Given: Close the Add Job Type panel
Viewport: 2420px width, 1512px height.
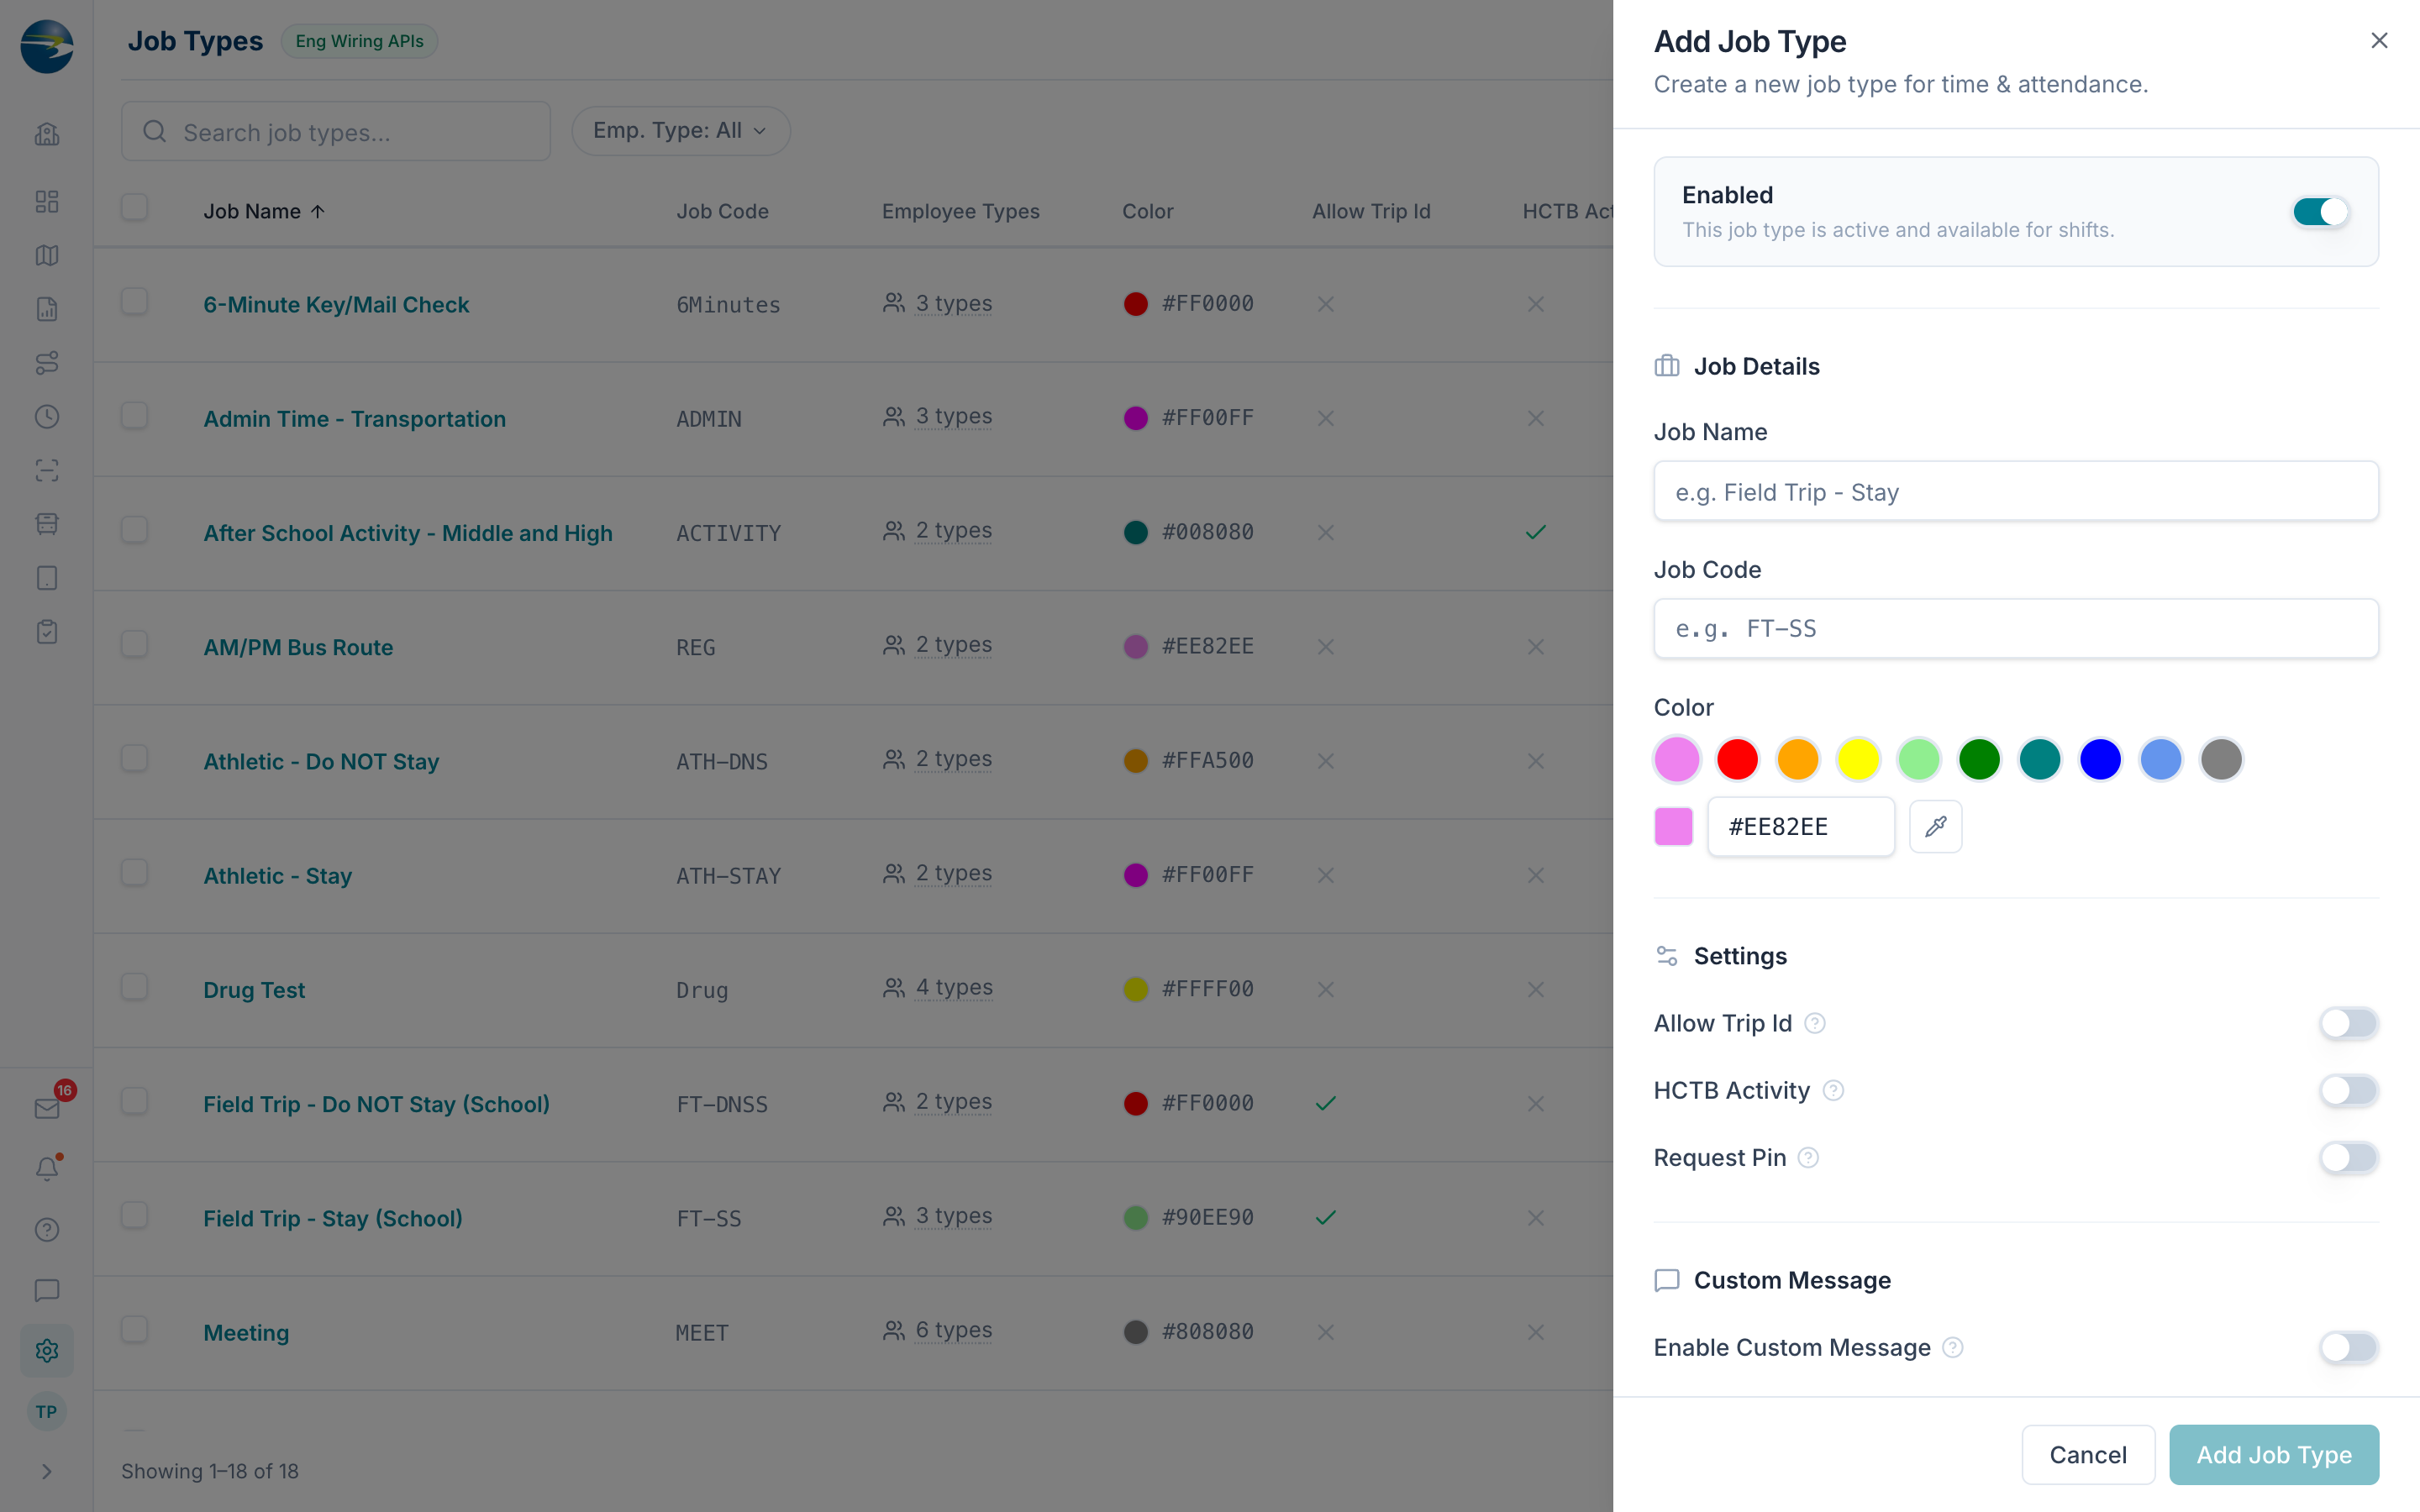Looking at the screenshot, I should [x=2379, y=40].
